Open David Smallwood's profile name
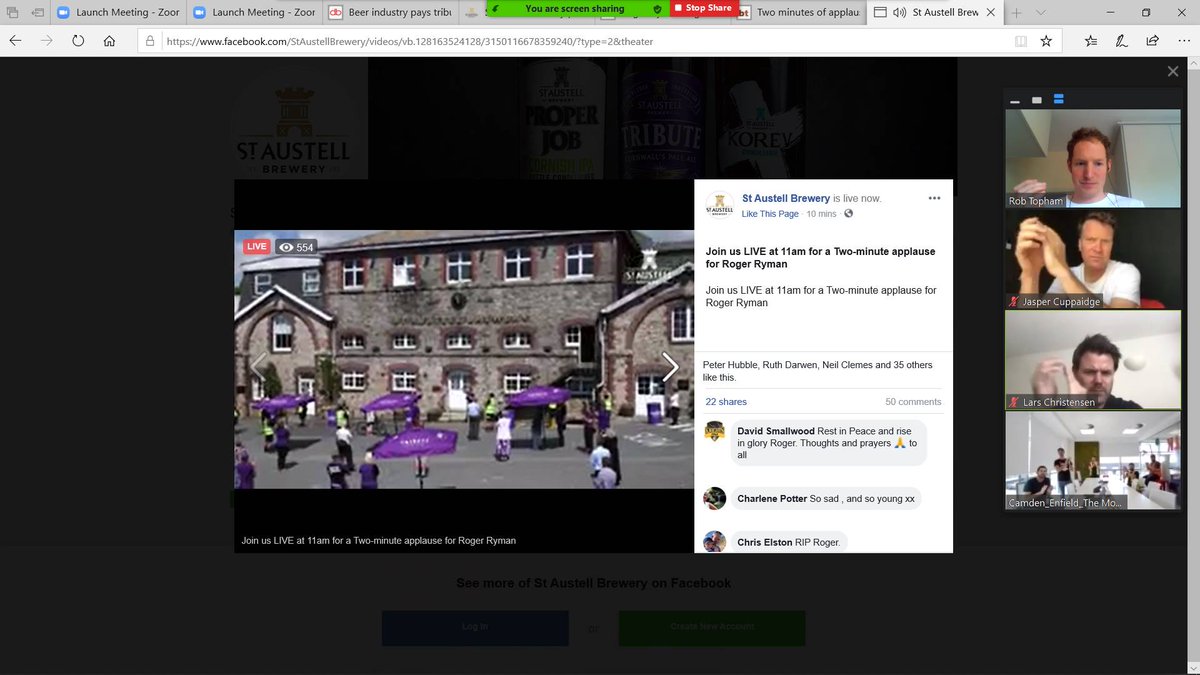This screenshot has width=1200, height=675. [776, 431]
